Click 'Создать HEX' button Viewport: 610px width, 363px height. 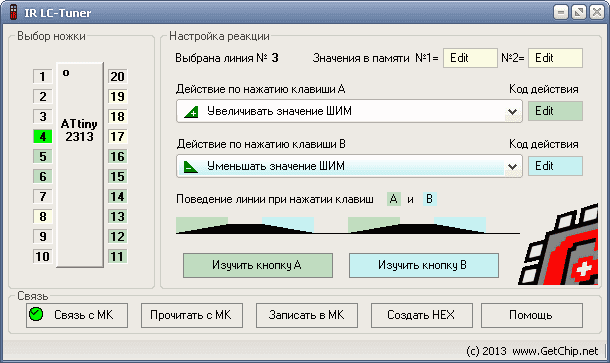point(422,315)
